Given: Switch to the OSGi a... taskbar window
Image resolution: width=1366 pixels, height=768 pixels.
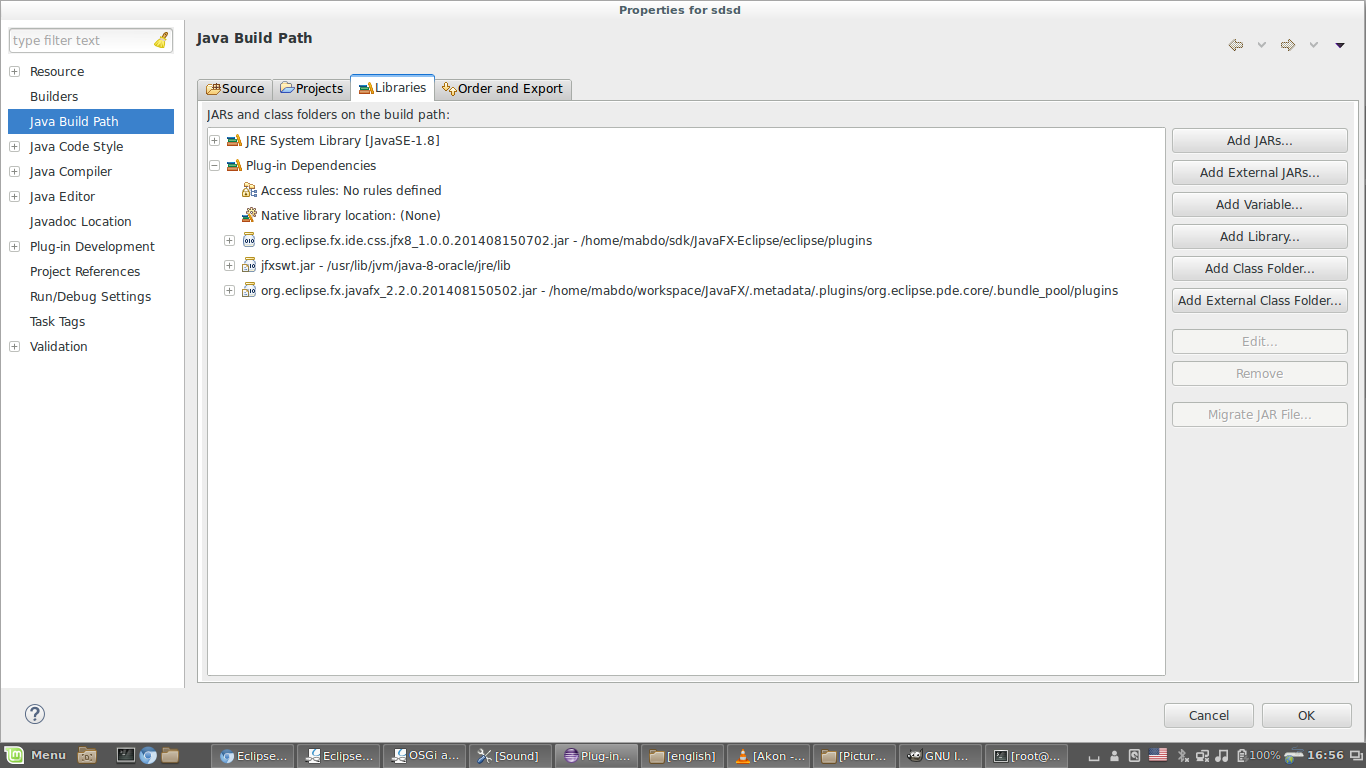Looking at the screenshot, I should click(x=423, y=756).
